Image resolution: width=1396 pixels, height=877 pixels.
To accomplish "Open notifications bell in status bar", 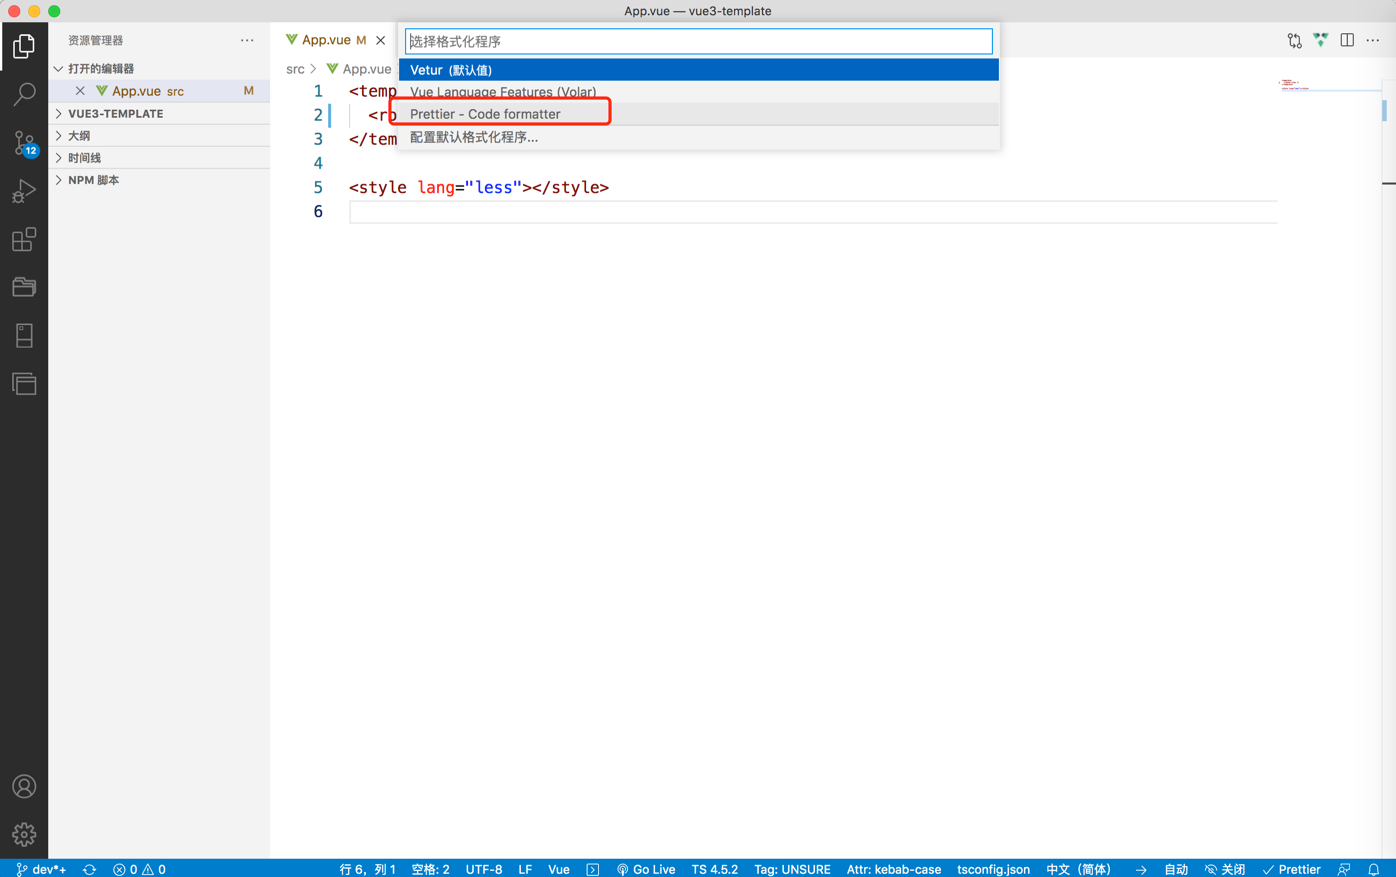I will (x=1374, y=869).
